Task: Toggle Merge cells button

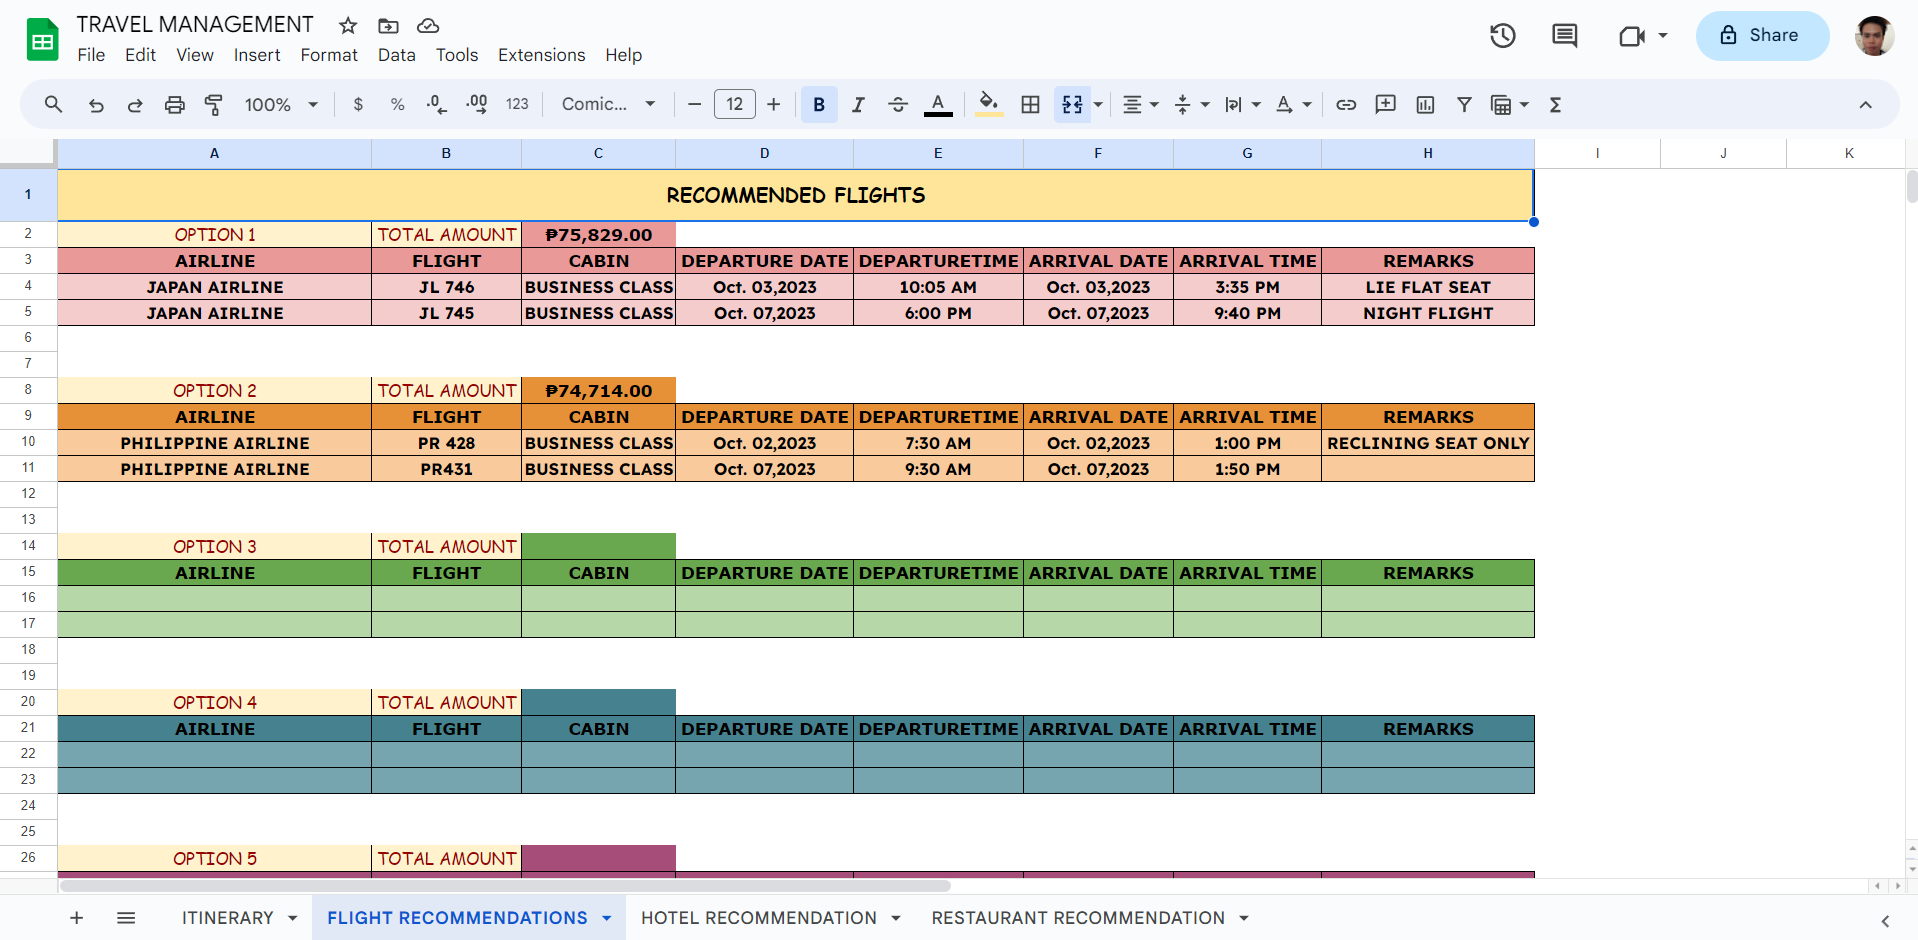Action: [x=1072, y=104]
